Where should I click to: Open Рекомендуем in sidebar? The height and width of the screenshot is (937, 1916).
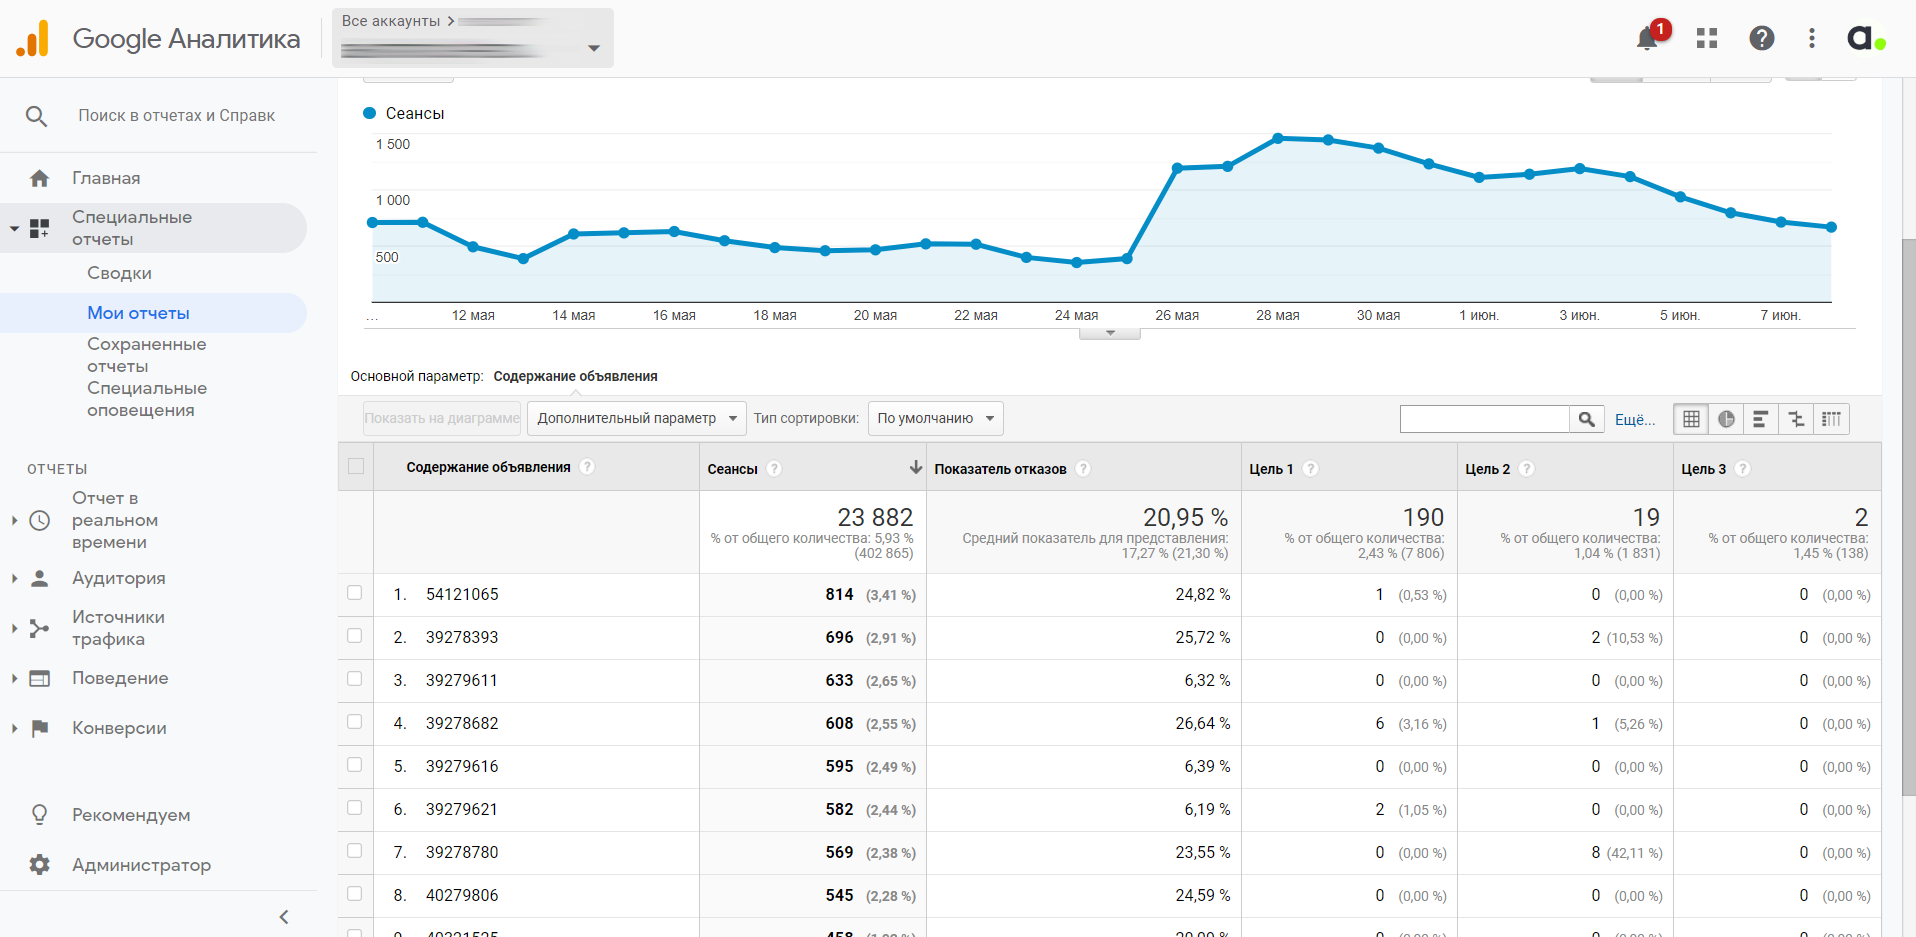pyautogui.click(x=131, y=815)
